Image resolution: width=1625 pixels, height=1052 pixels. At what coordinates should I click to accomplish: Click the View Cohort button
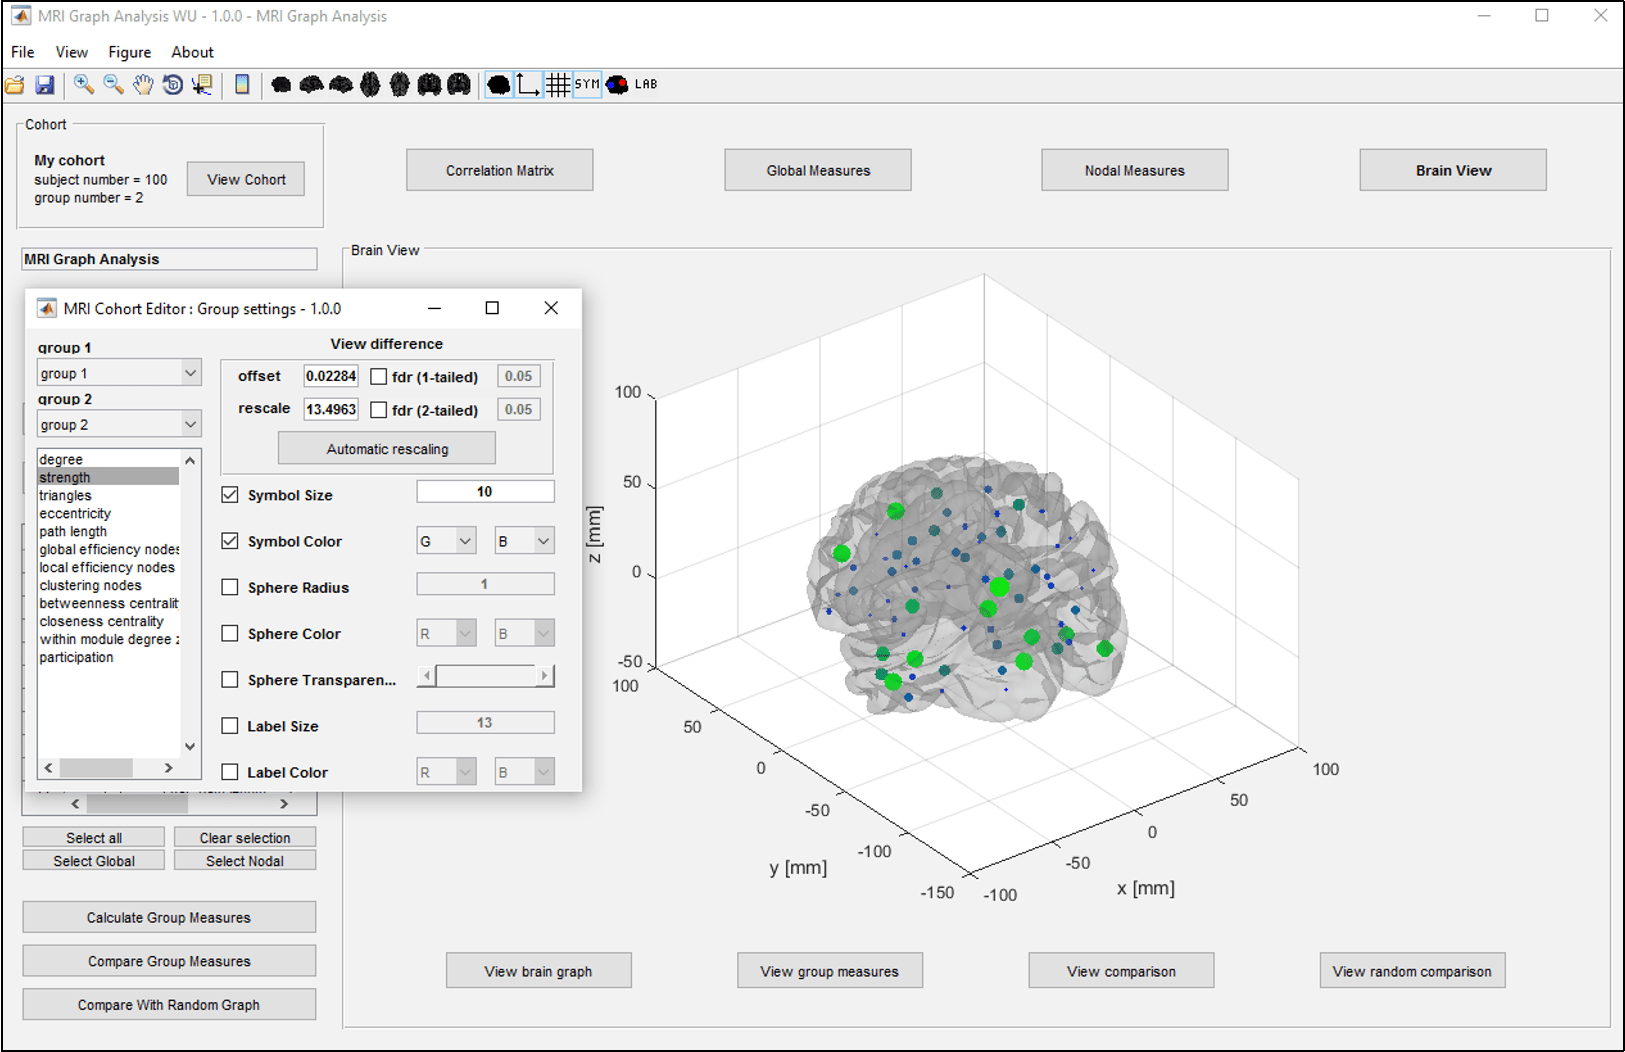coord(245,179)
